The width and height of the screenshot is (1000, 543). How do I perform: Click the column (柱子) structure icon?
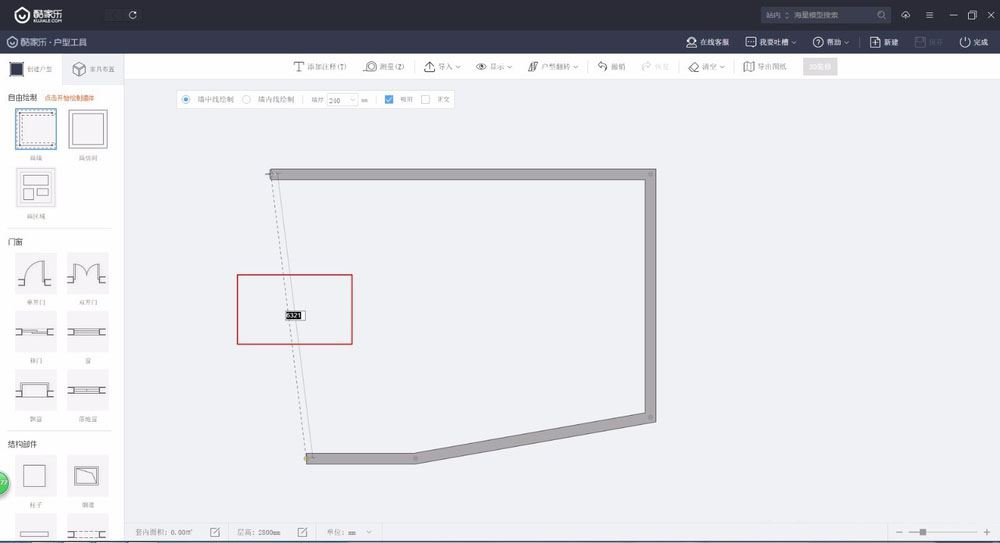tap(35, 476)
